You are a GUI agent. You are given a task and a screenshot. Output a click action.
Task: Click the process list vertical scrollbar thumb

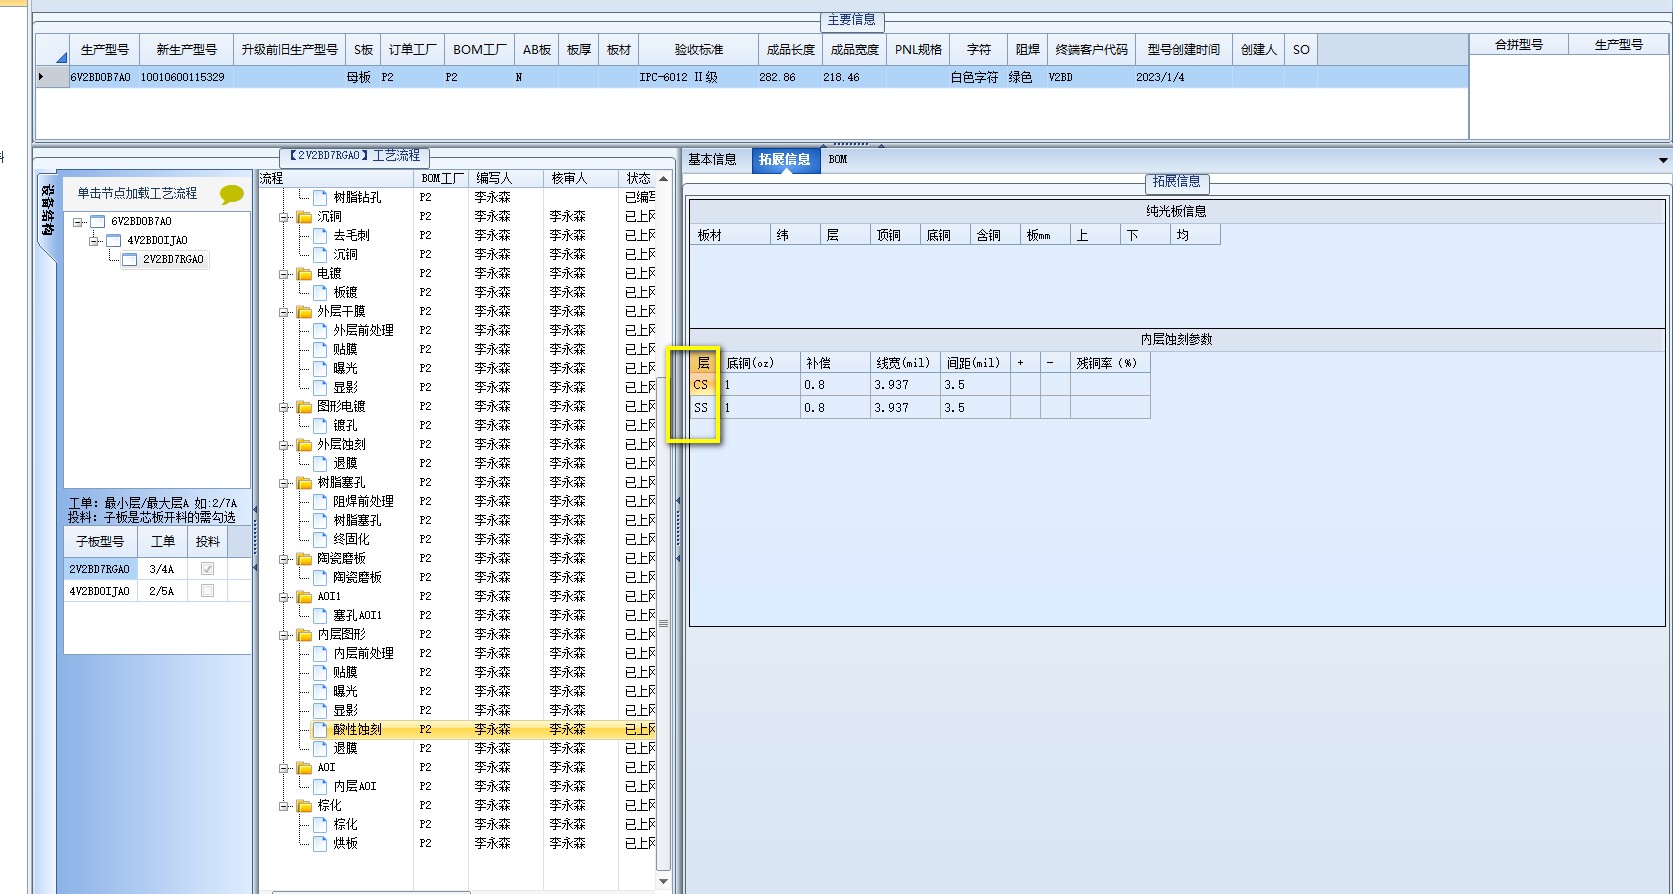tap(663, 624)
